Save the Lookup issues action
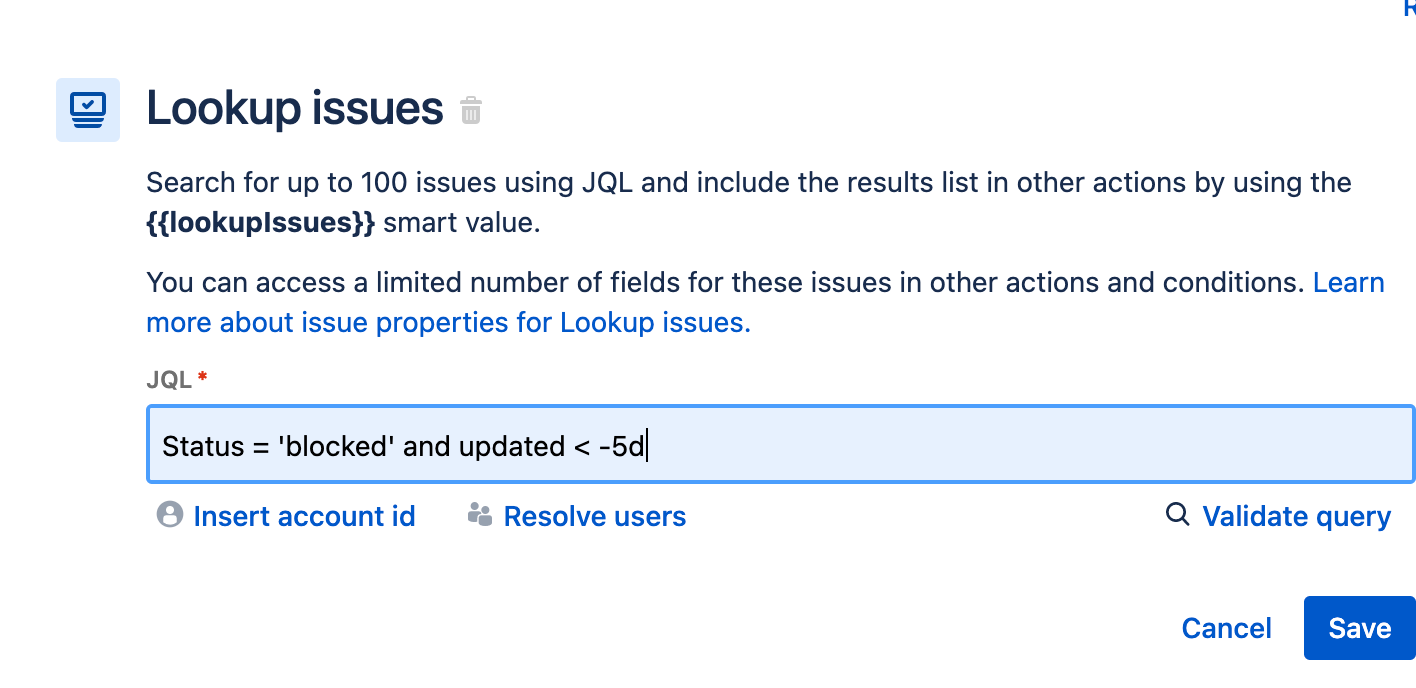Viewport: 1416px width, 688px height. [1359, 628]
